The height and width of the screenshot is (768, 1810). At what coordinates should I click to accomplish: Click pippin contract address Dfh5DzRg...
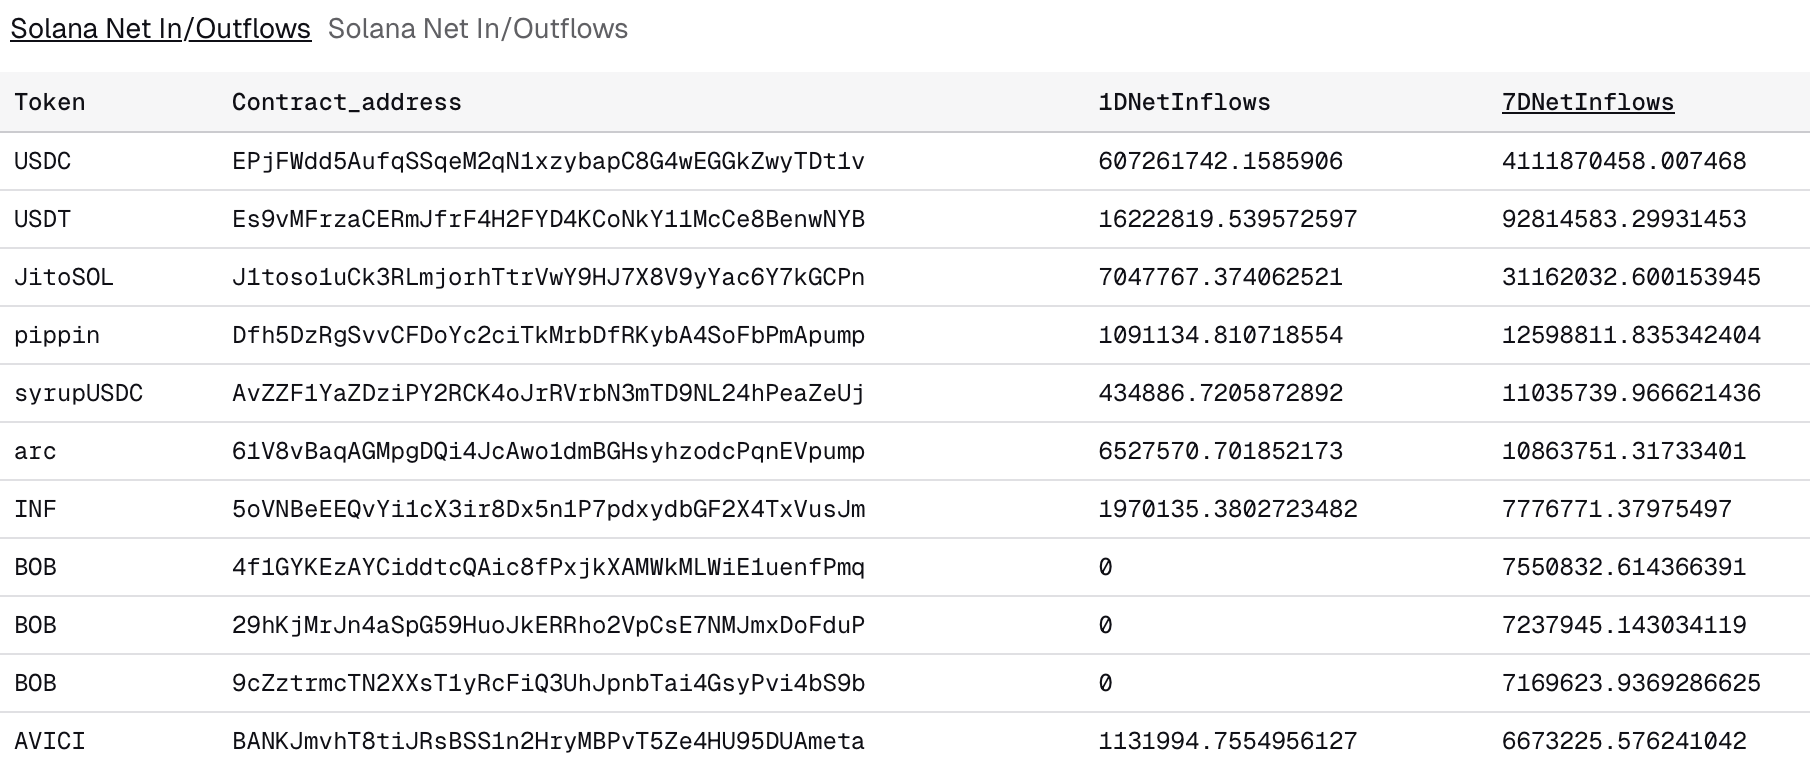pyautogui.click(x=548, y=335)
